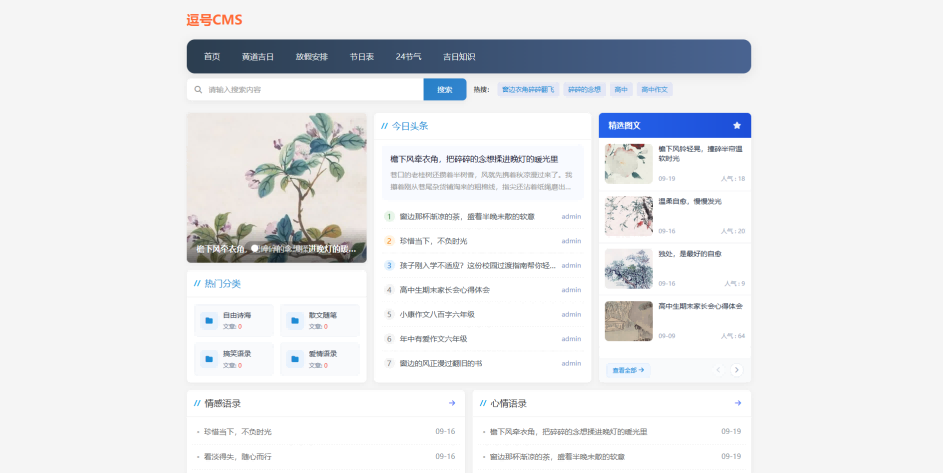Open the 放假安排 menu item
The height and width of the screenshot is (473, 943).
point(312,57)
